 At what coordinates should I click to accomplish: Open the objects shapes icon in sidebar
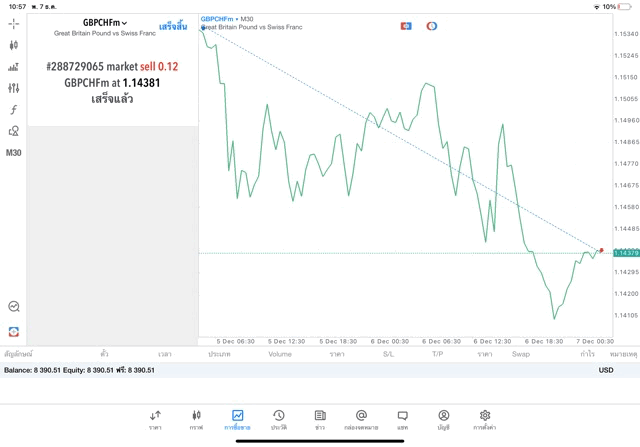(x=13, y=131)
